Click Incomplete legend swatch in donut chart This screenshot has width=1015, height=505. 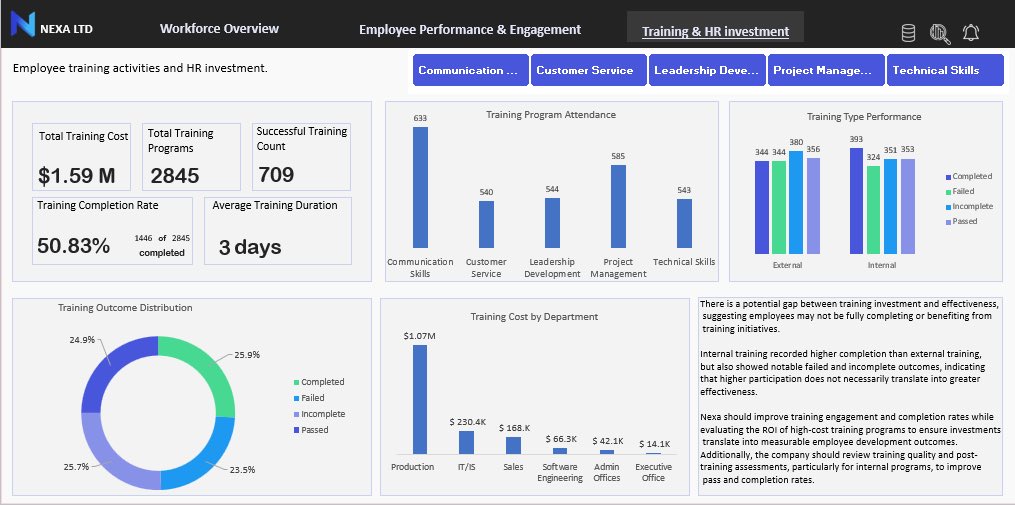(x=296, y=414)
